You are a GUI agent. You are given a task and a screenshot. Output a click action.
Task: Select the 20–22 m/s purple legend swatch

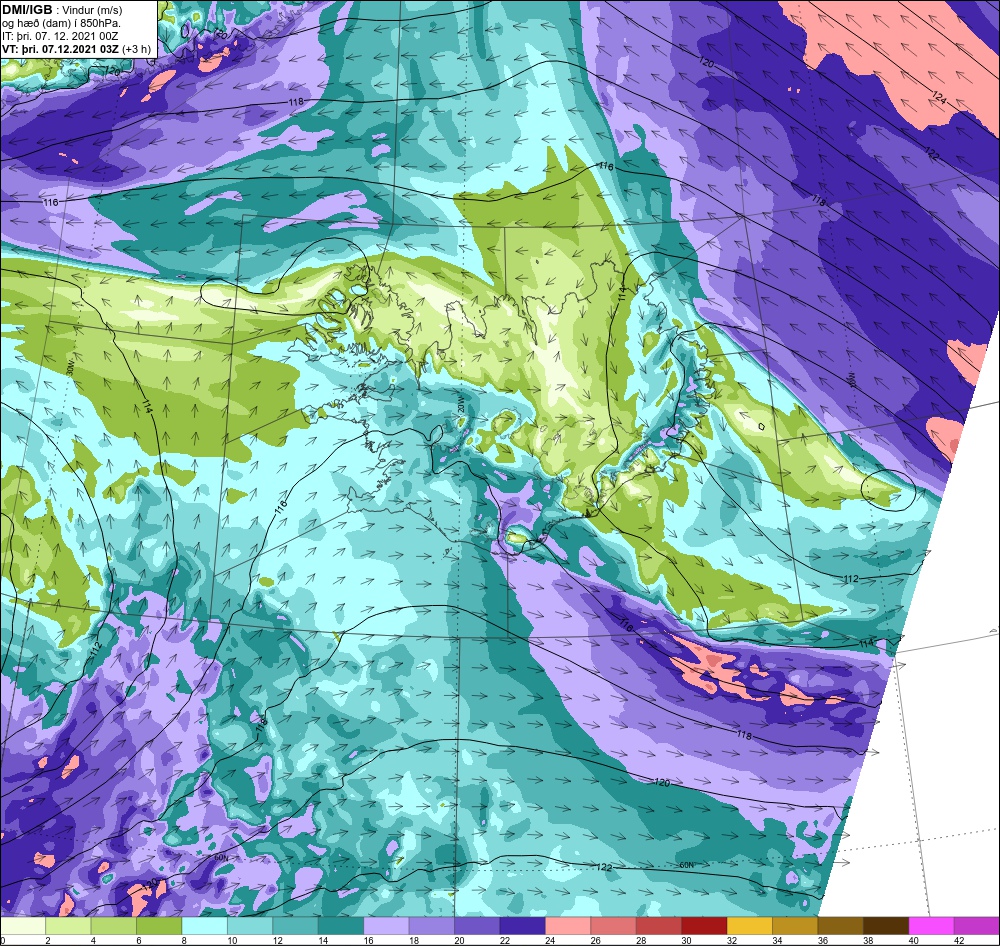point(477,926)
